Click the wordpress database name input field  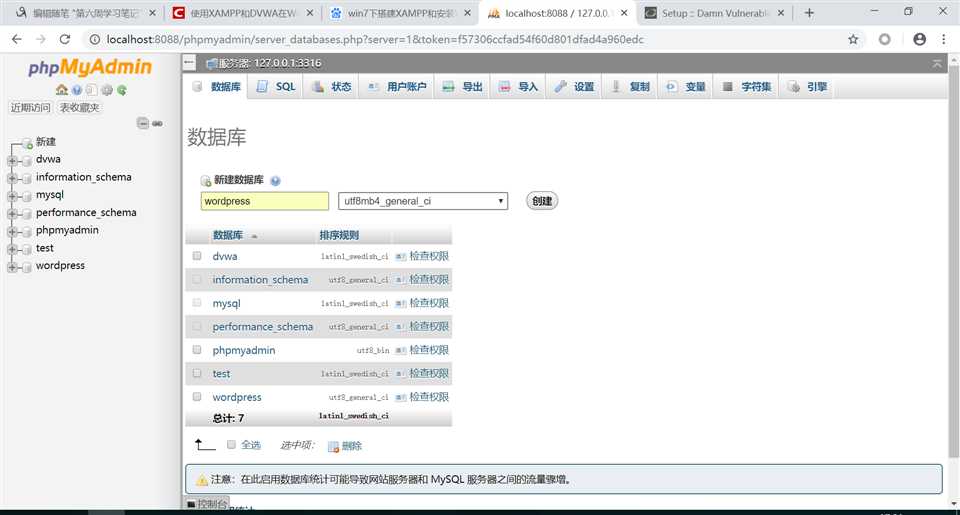pos(264,201)
